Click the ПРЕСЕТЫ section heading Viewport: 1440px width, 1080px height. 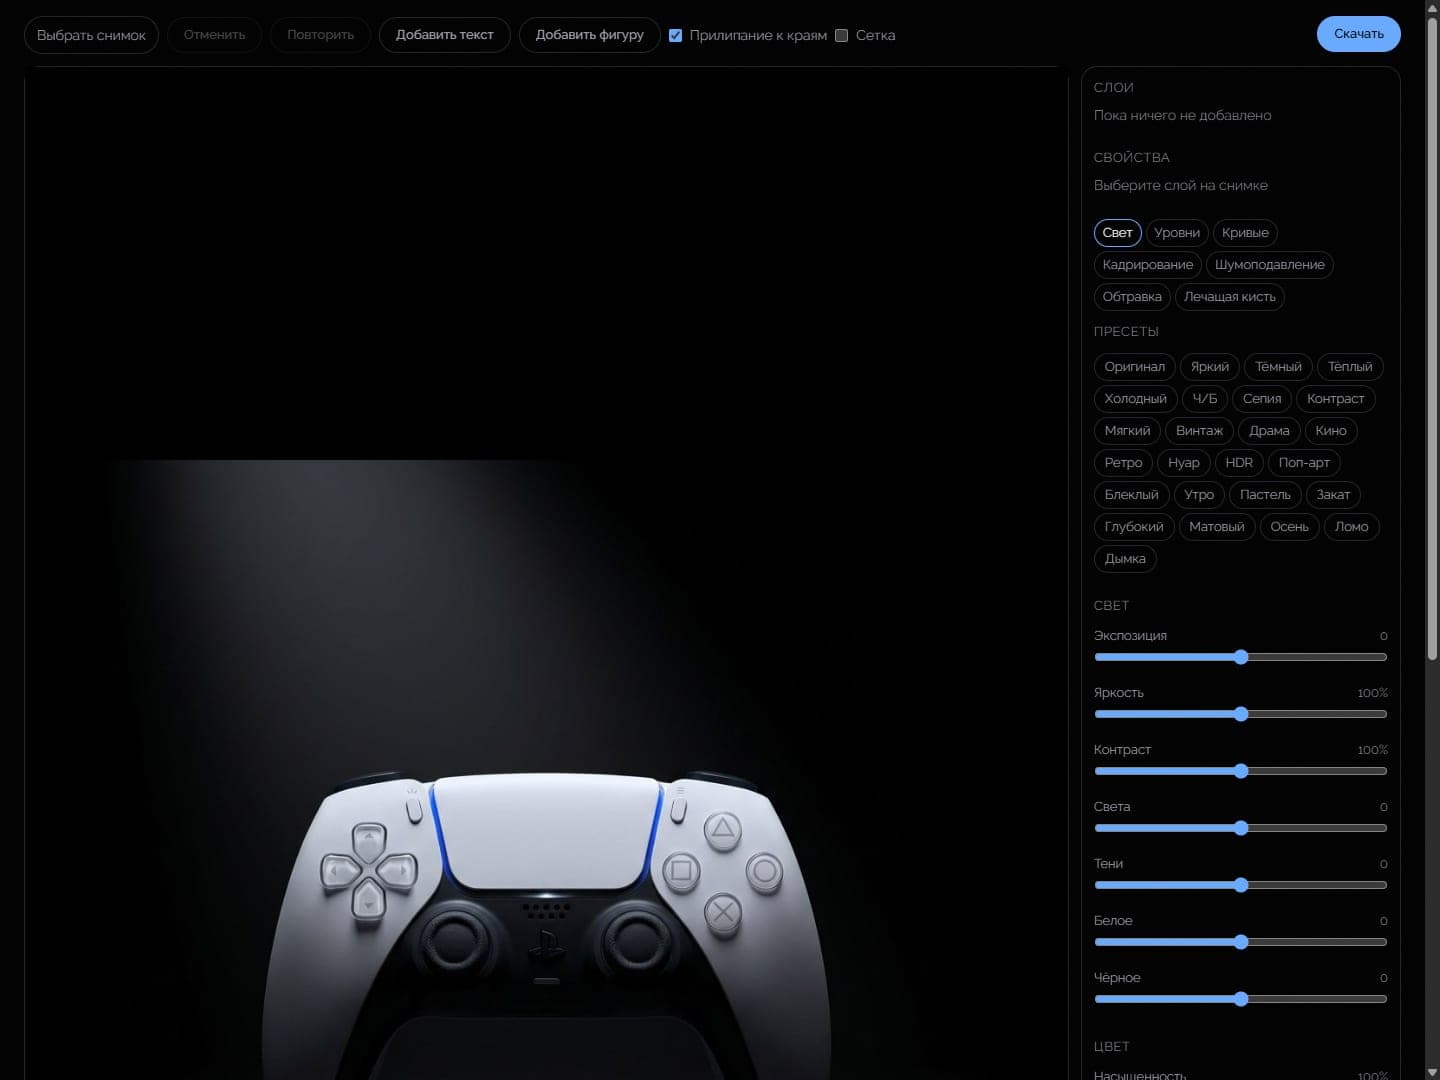point(1127,332)
